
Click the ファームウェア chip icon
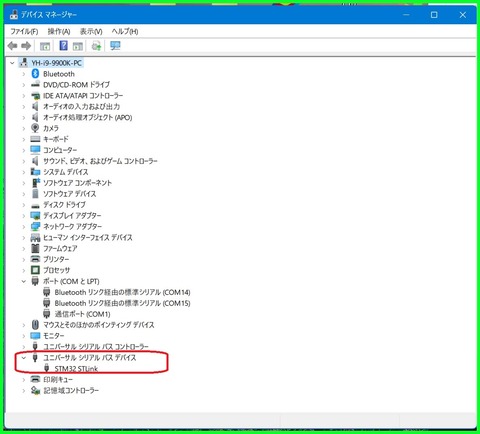point(35,248)
